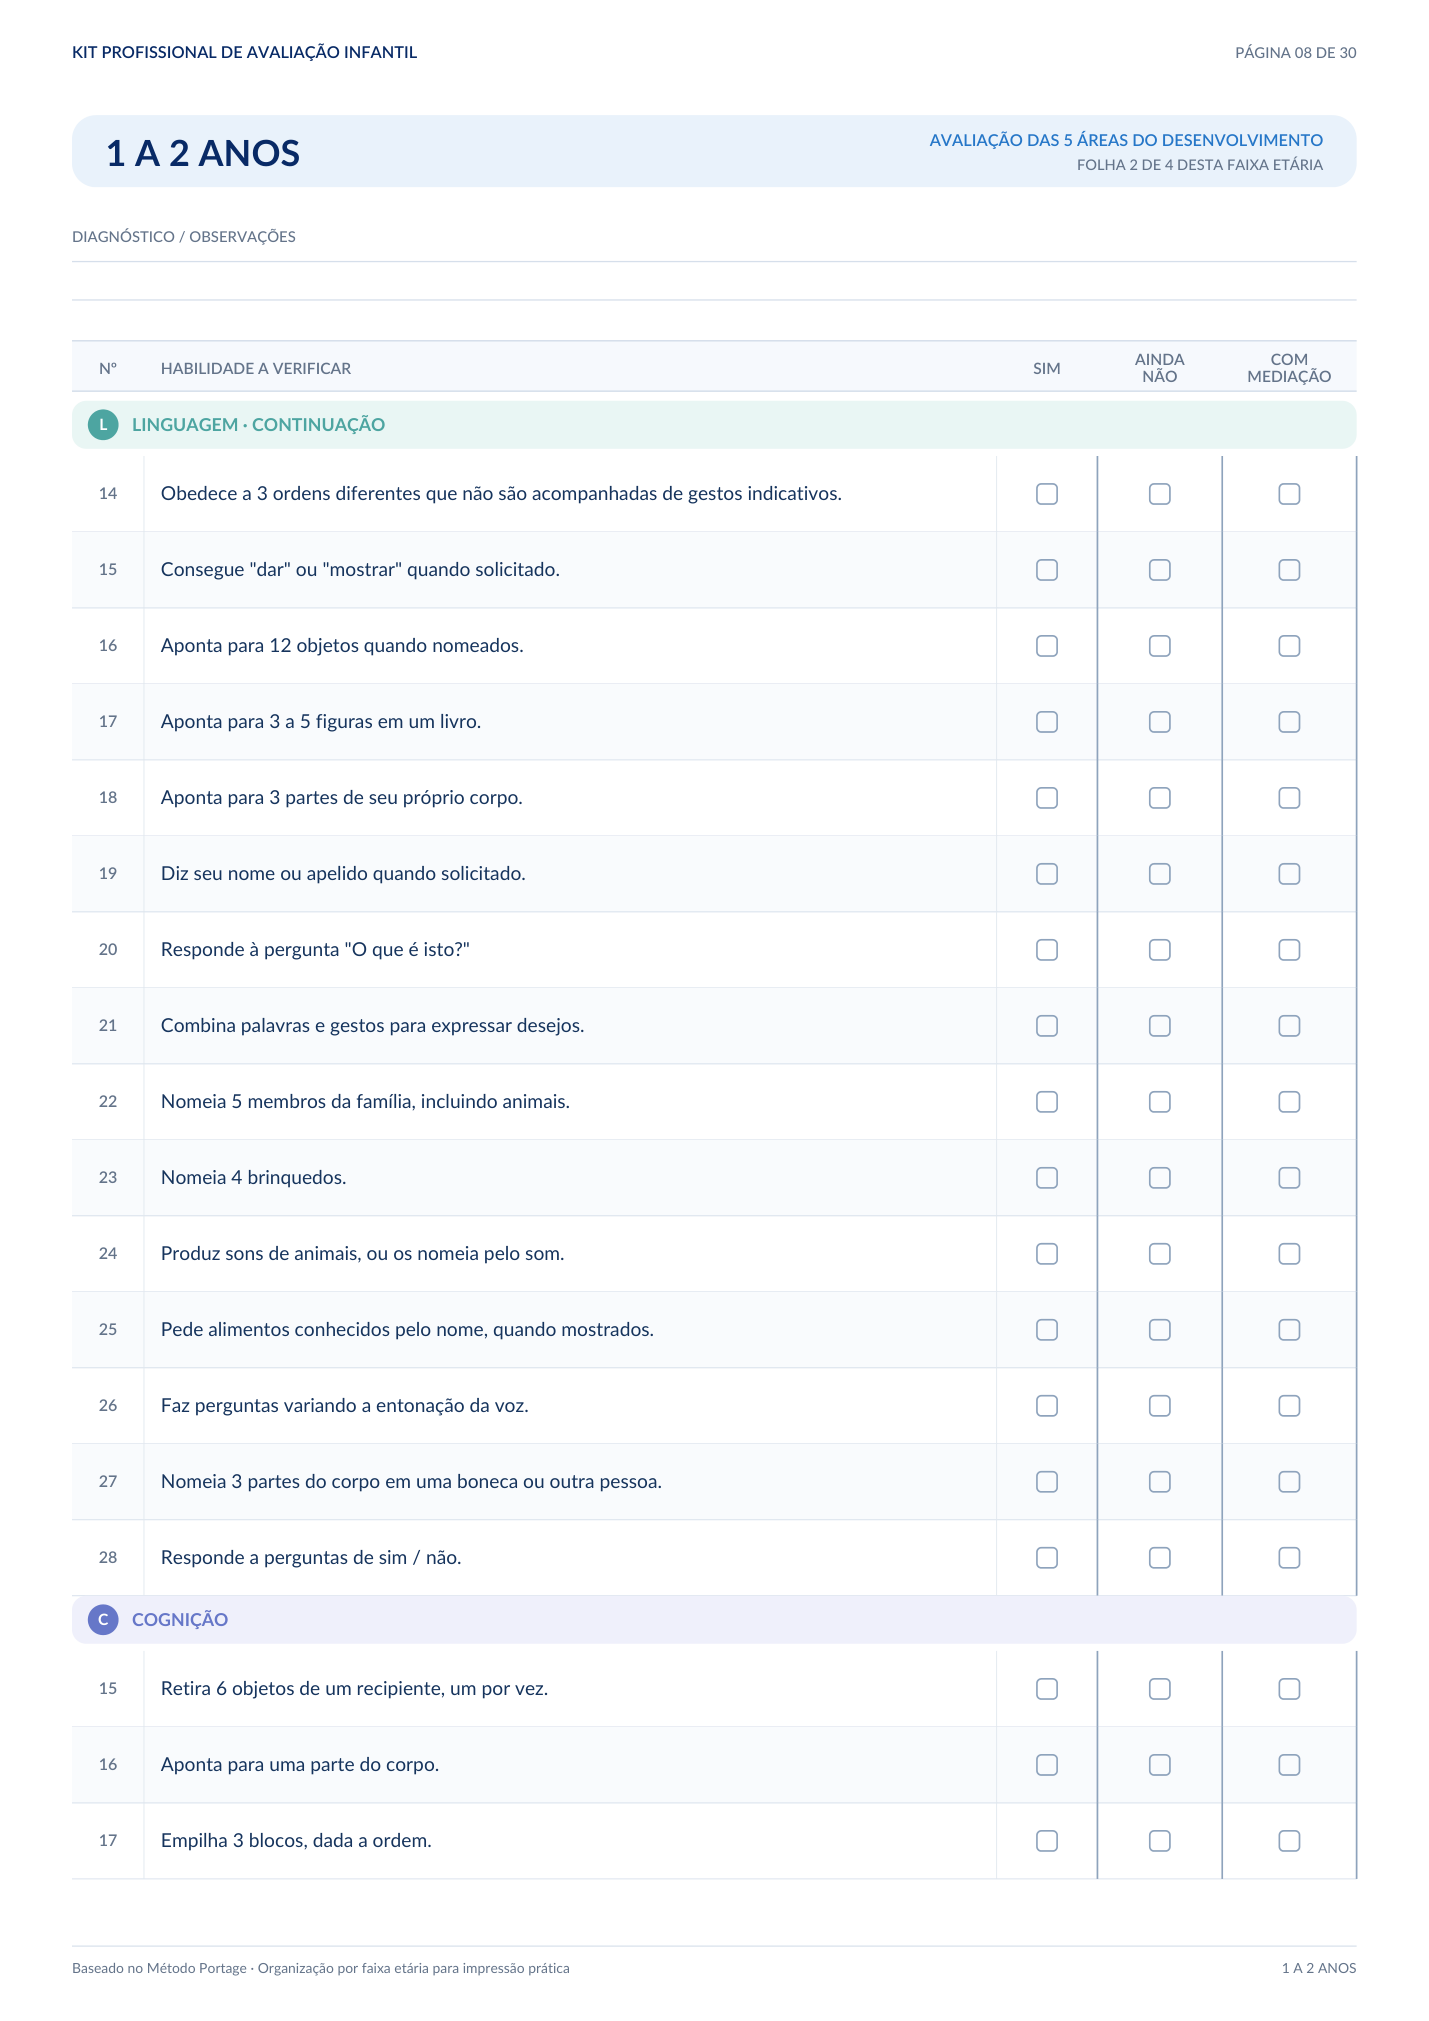The width and height of the screenshot is (1429, 2021).
Task: Check SIM for item 14 Obedece a 3 ordens
Action: (1047, 494)
